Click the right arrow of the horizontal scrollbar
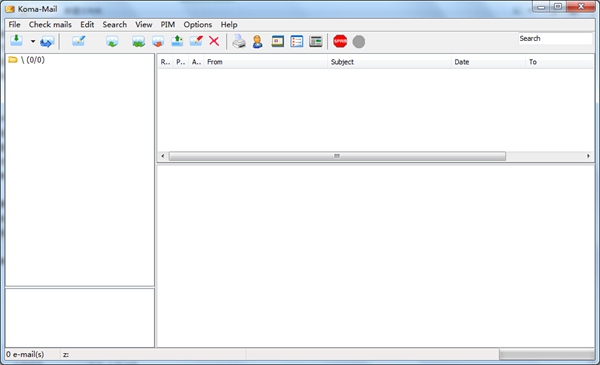 pyautogui.click(x=589, y=156)
